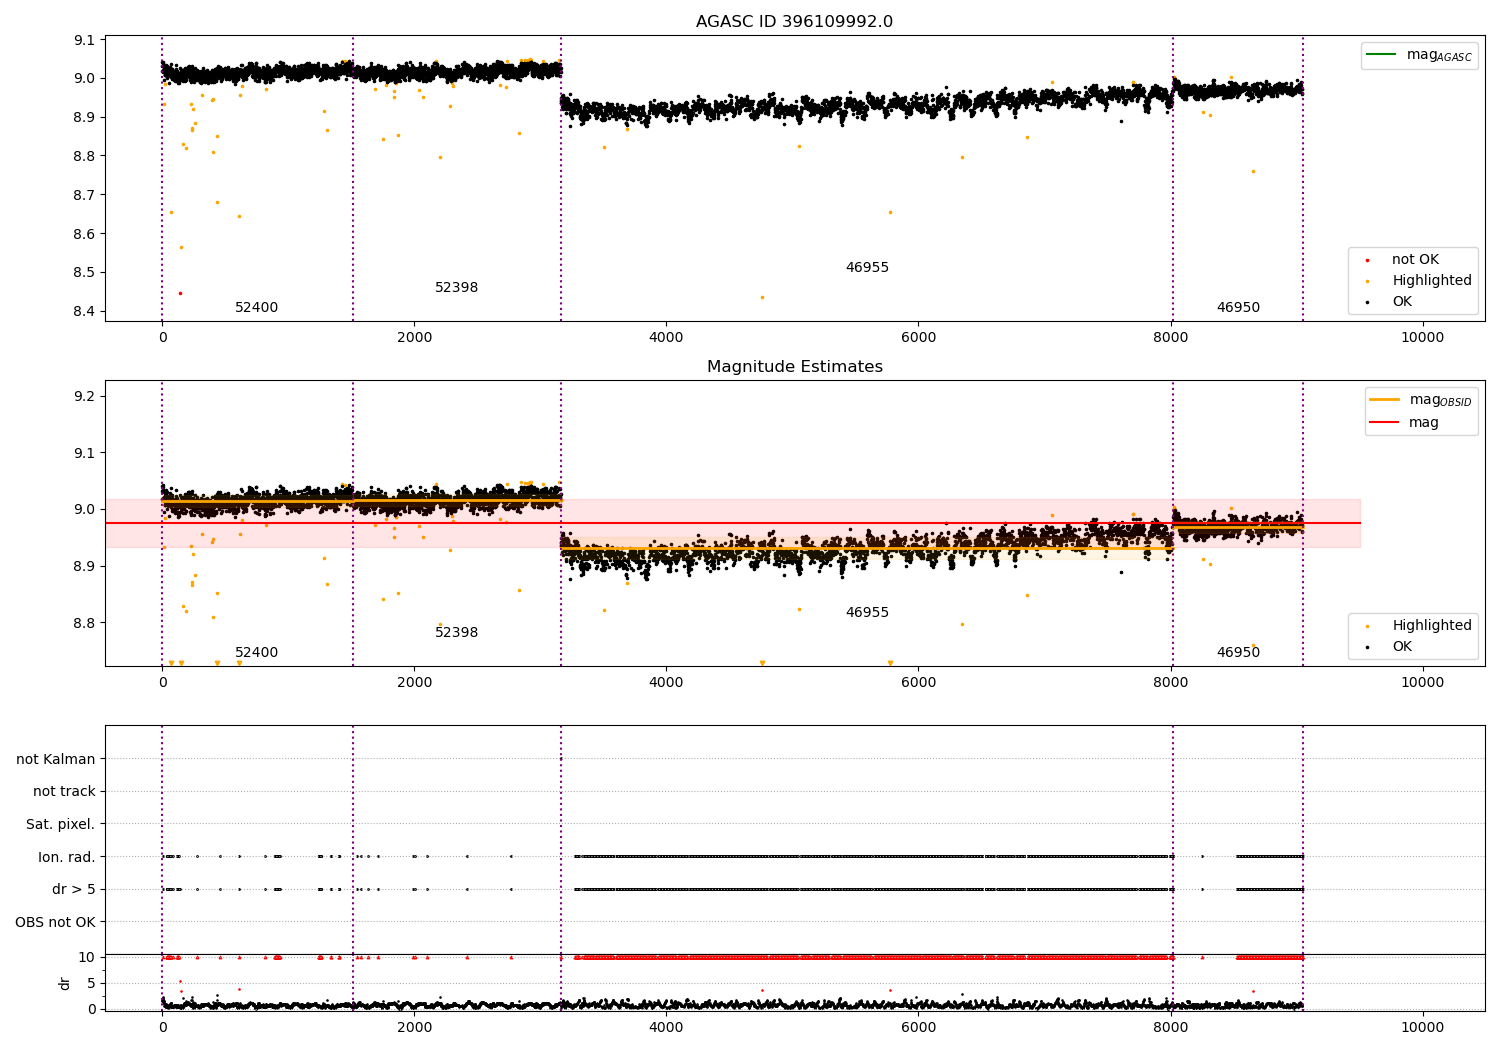Click the 'not Kalman' row label
Image resolution: width=1500 pixels, height=1050 pixels.
[56, 760]
